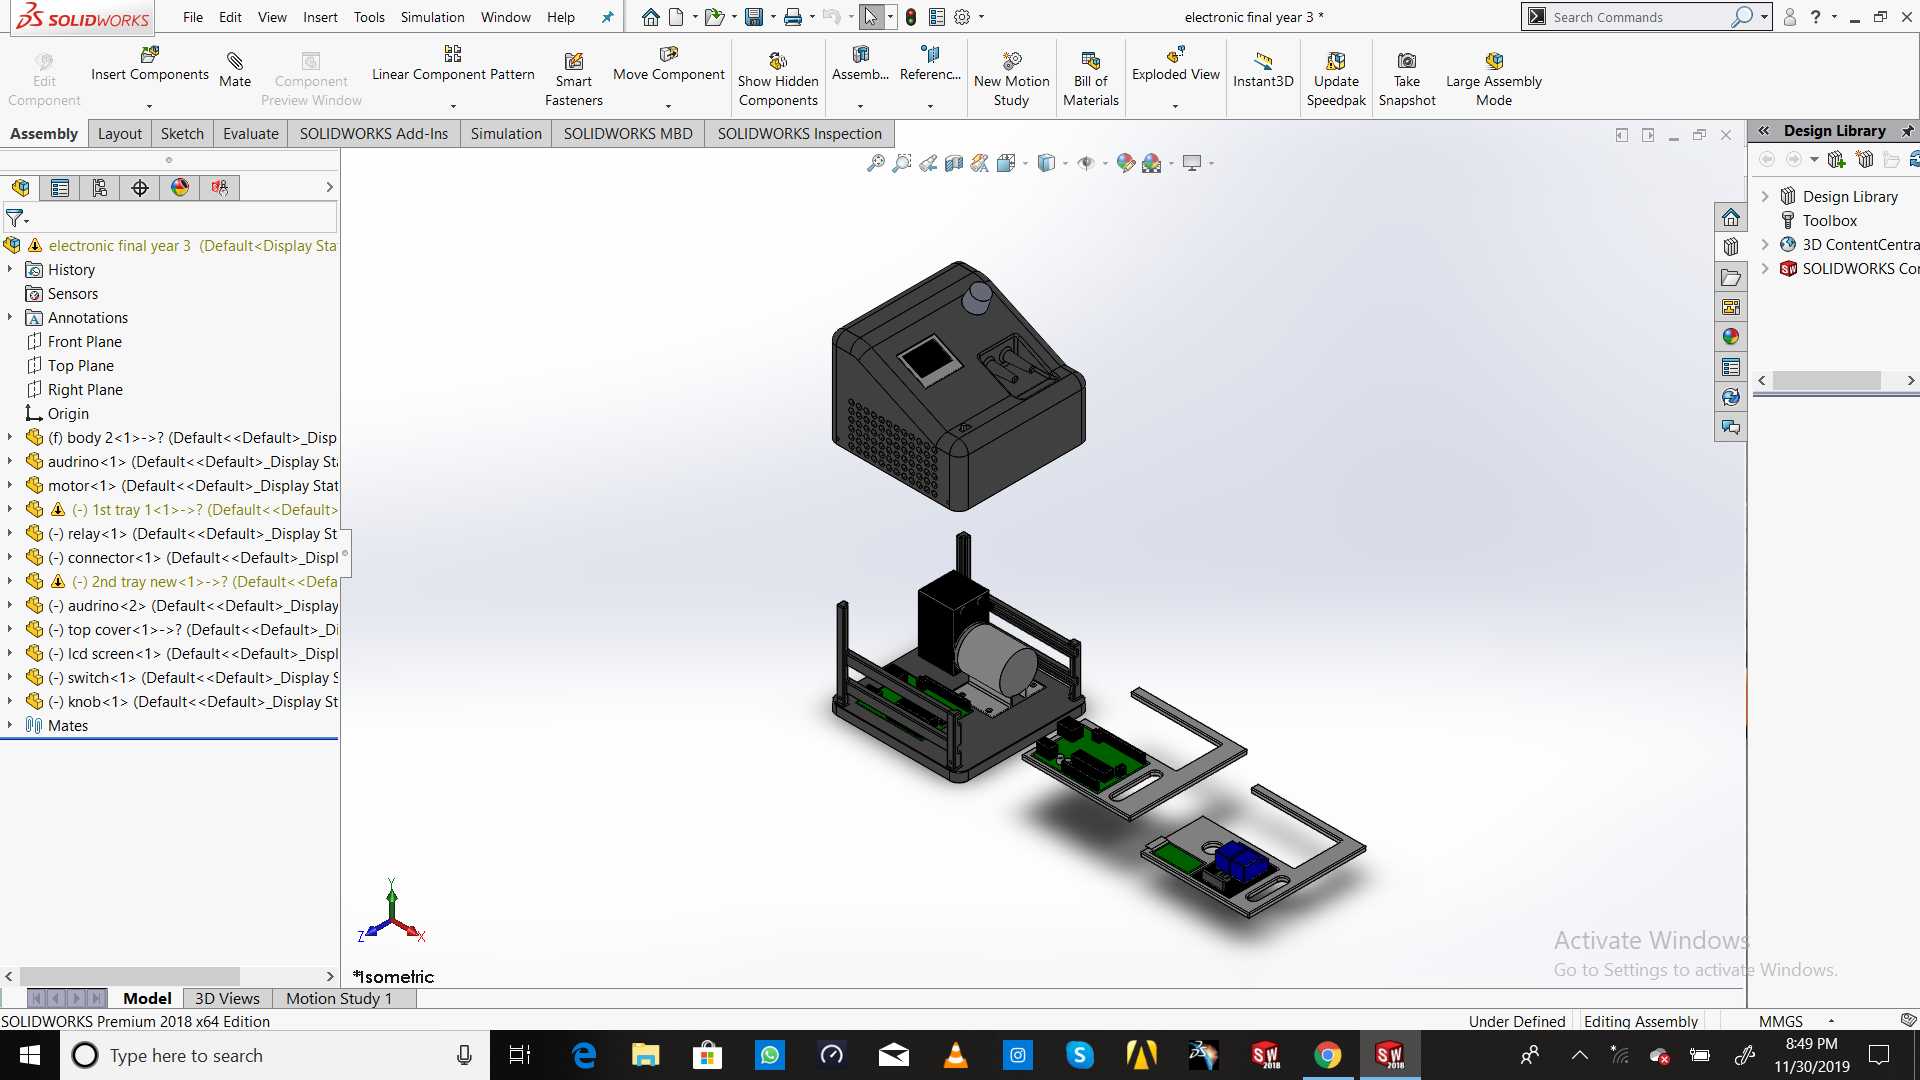Open FeatureManager Design Tree tab

tap(20, 187)
